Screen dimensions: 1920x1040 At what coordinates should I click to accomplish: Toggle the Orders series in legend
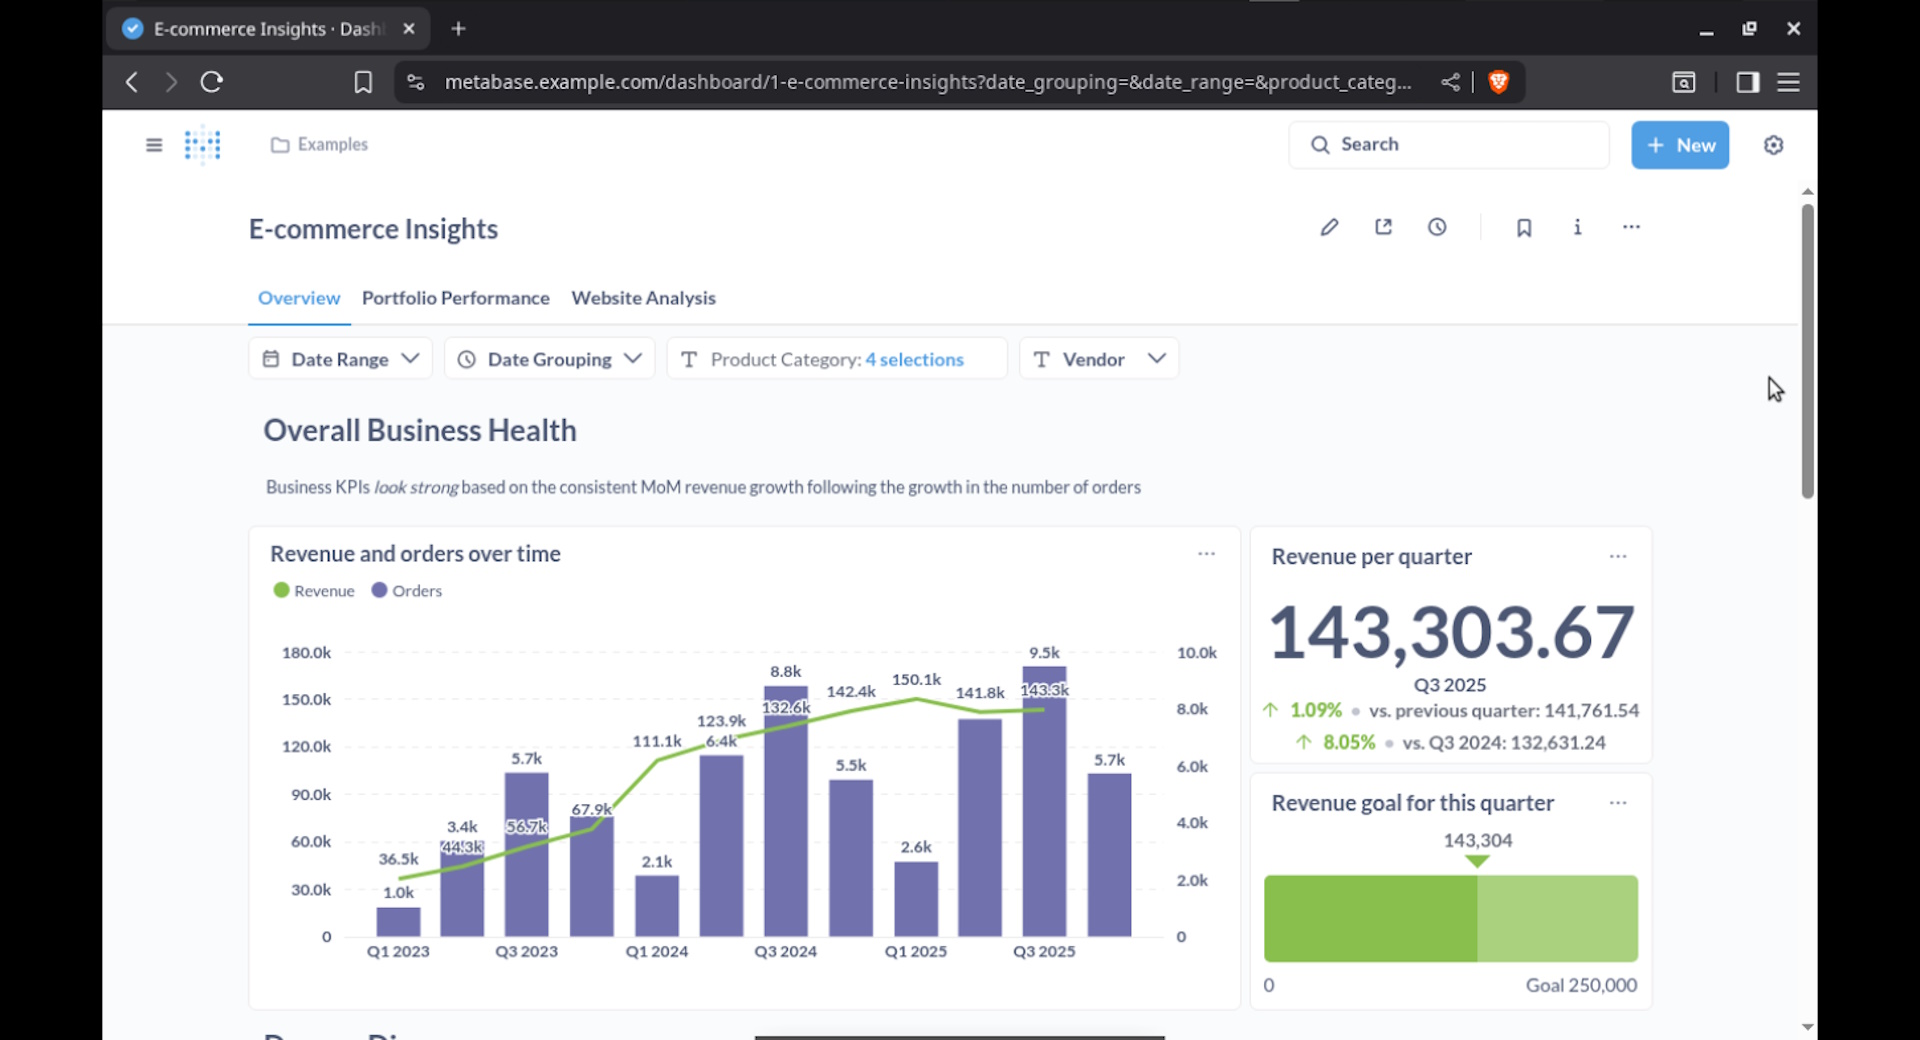tap(407, 591)
